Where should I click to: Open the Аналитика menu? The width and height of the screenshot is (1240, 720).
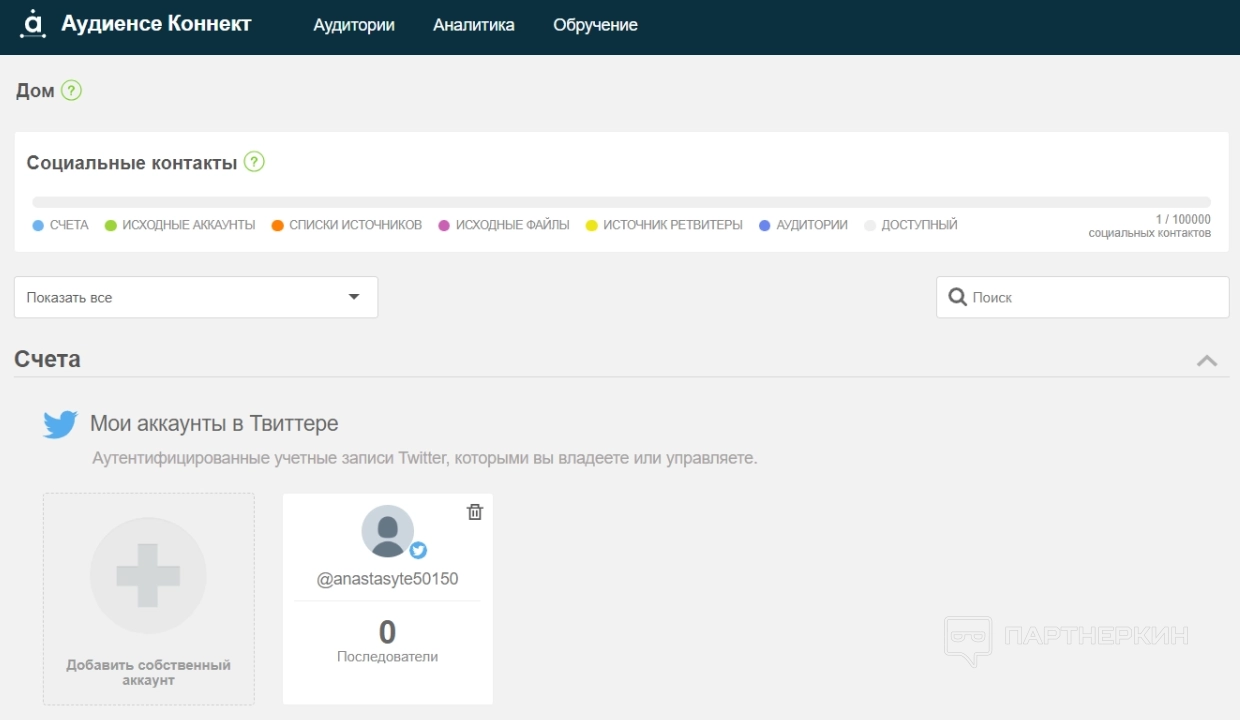pyautogui.click(x=474, y=25)
